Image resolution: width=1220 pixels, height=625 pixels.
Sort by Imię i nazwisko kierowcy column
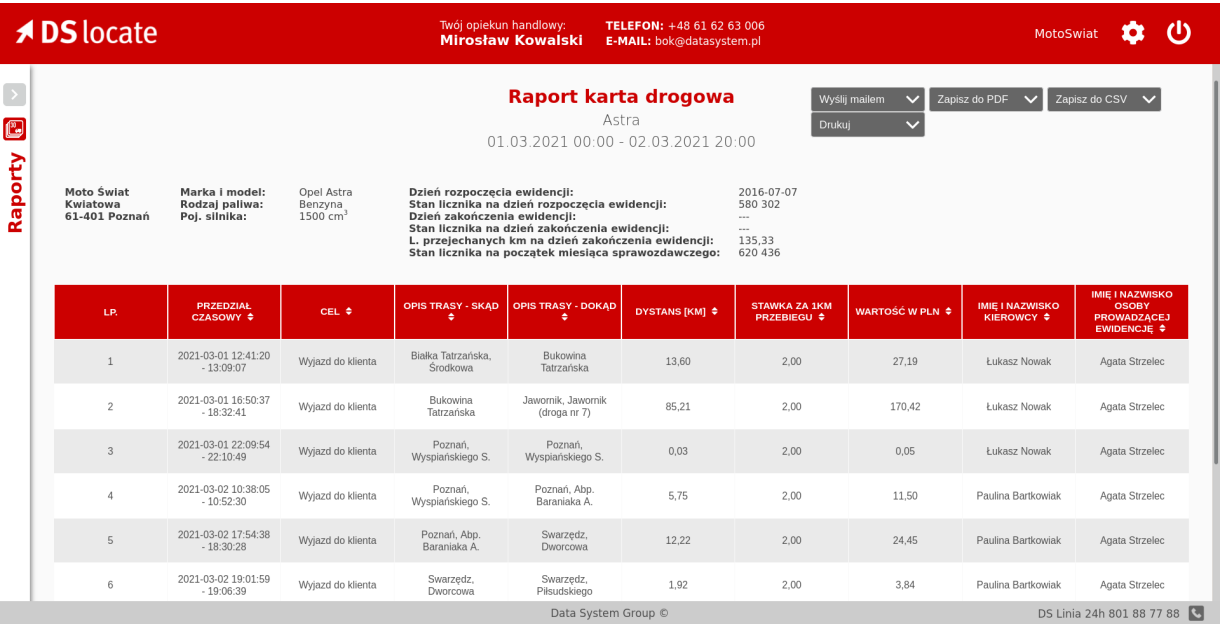click(1018, 312)
